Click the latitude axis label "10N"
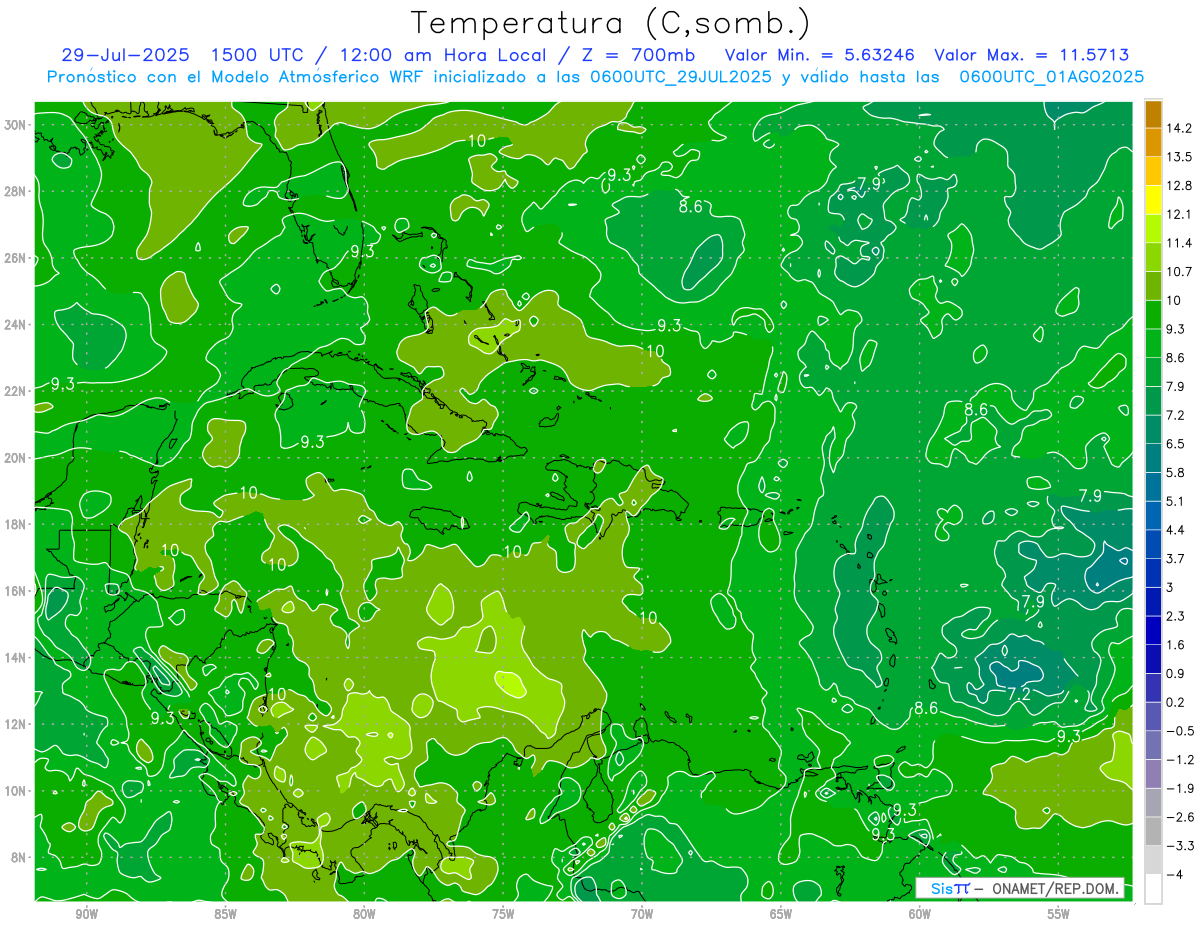The width and height of the screenshot is (1200, 927). click(17, 791)
